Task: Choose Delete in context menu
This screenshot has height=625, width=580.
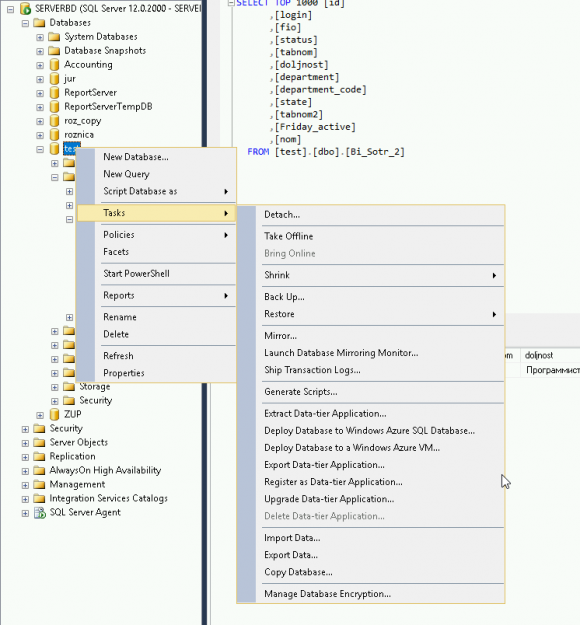Action: (156, 334)
